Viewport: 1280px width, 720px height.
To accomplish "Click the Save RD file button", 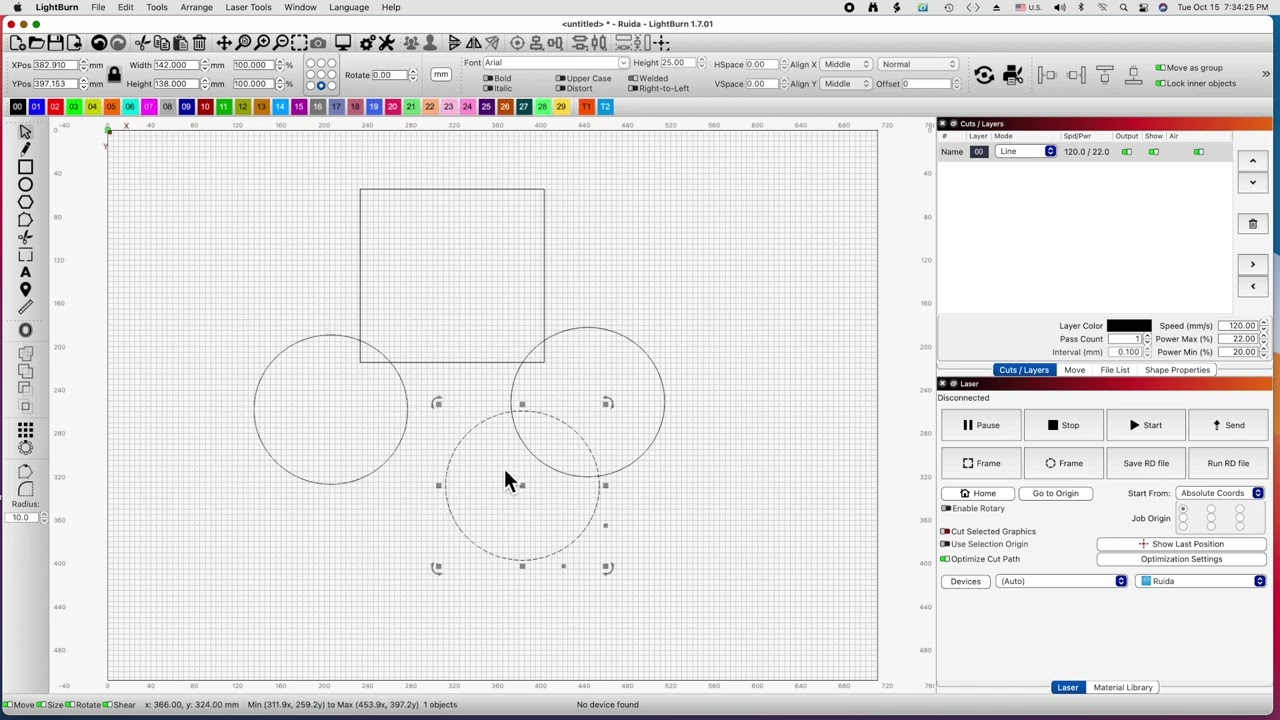I will click(x=1146, y=463).
